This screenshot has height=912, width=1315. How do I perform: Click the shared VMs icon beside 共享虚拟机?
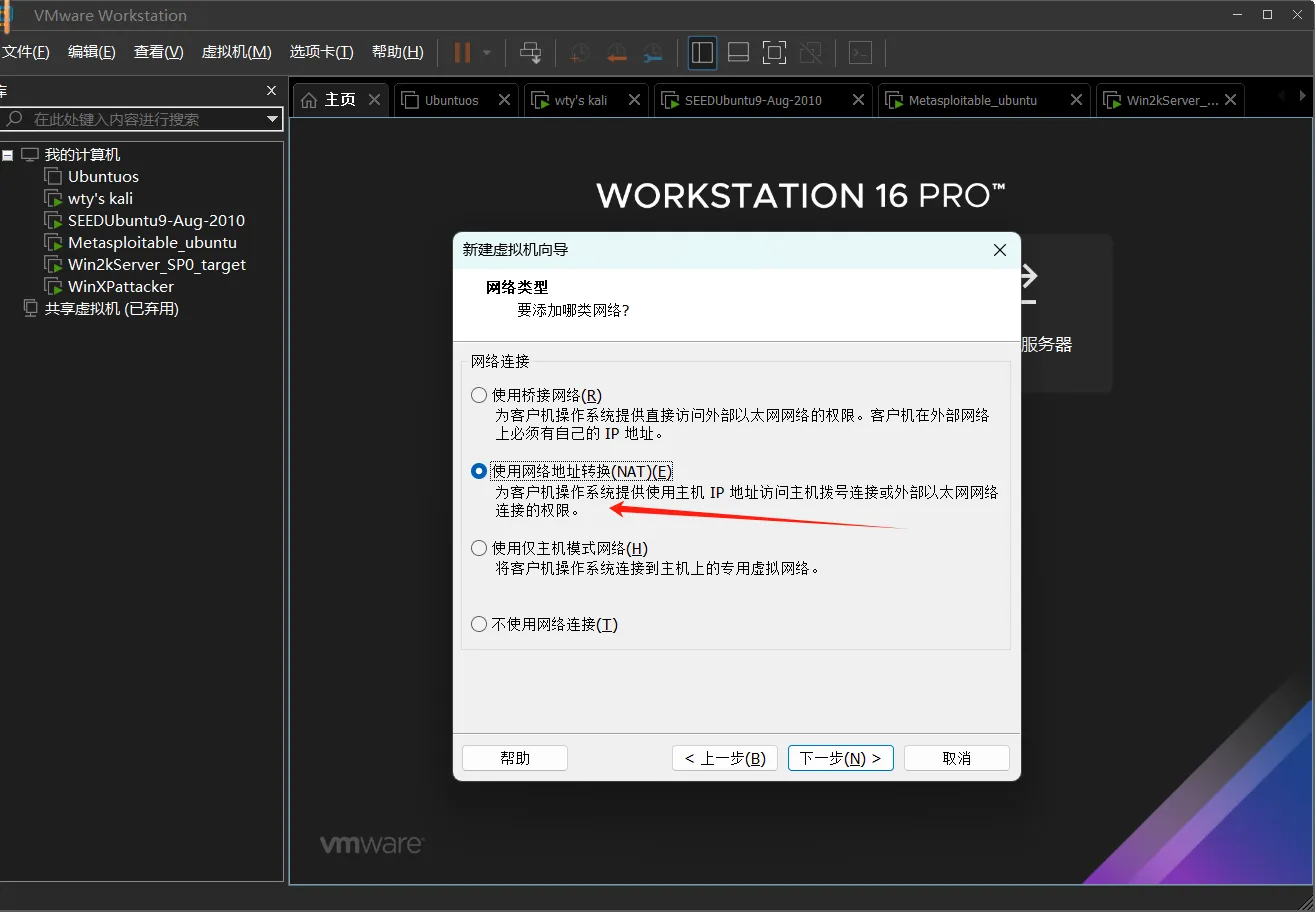tap(30, 309)
